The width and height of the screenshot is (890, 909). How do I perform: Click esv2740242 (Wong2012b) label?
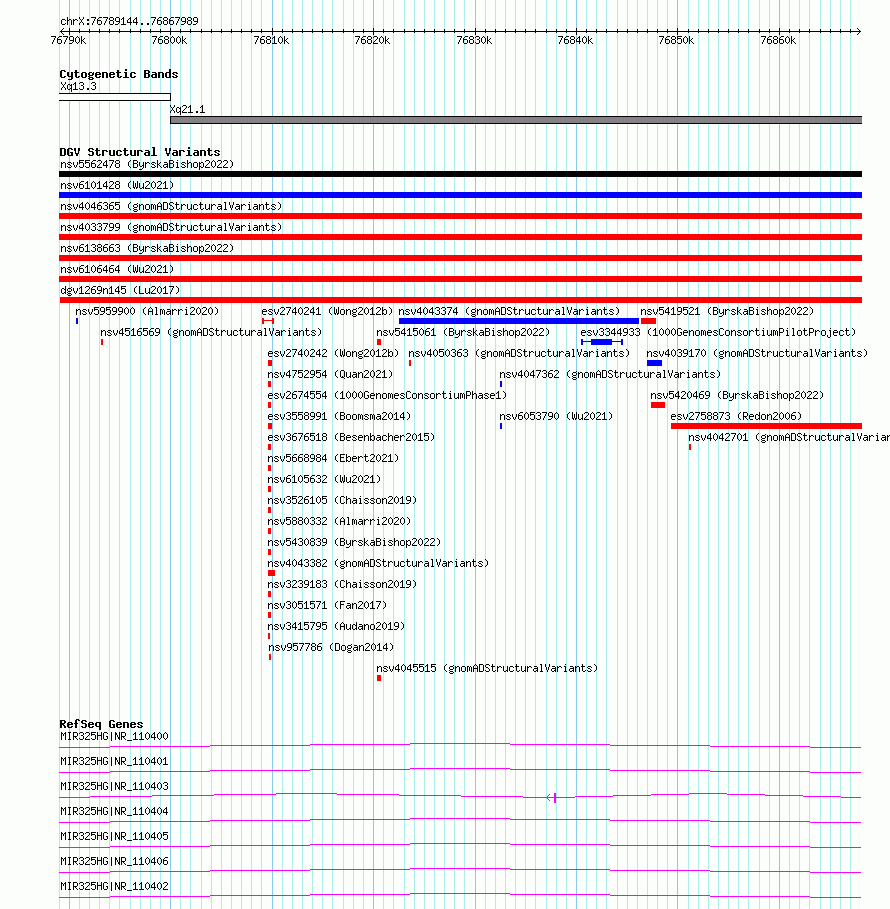(333, 353)
